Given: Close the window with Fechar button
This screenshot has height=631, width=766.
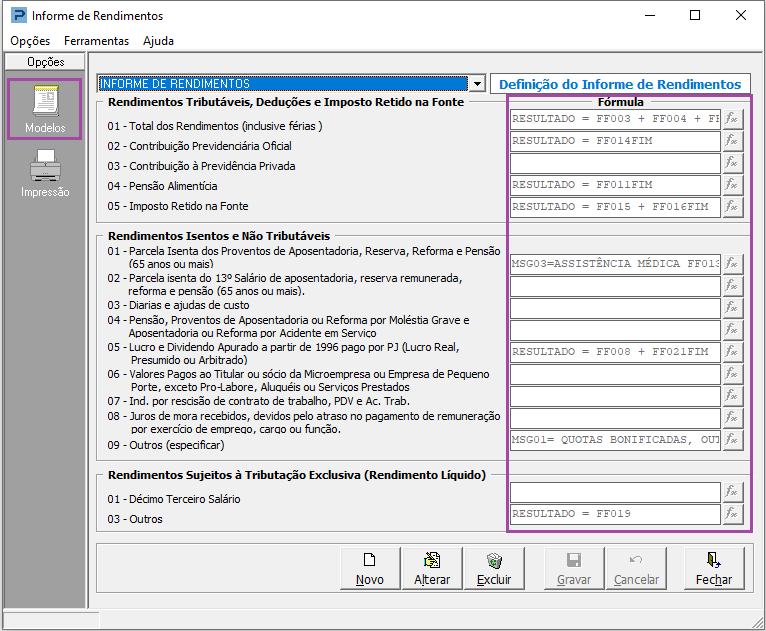Looking at the screenshot, I should 714,569.
